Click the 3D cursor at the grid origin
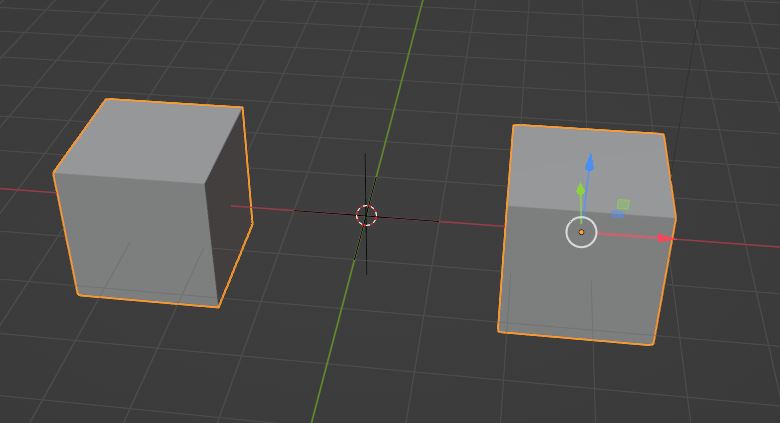Screen dimensions: 780x423 [x=367, y=215]
